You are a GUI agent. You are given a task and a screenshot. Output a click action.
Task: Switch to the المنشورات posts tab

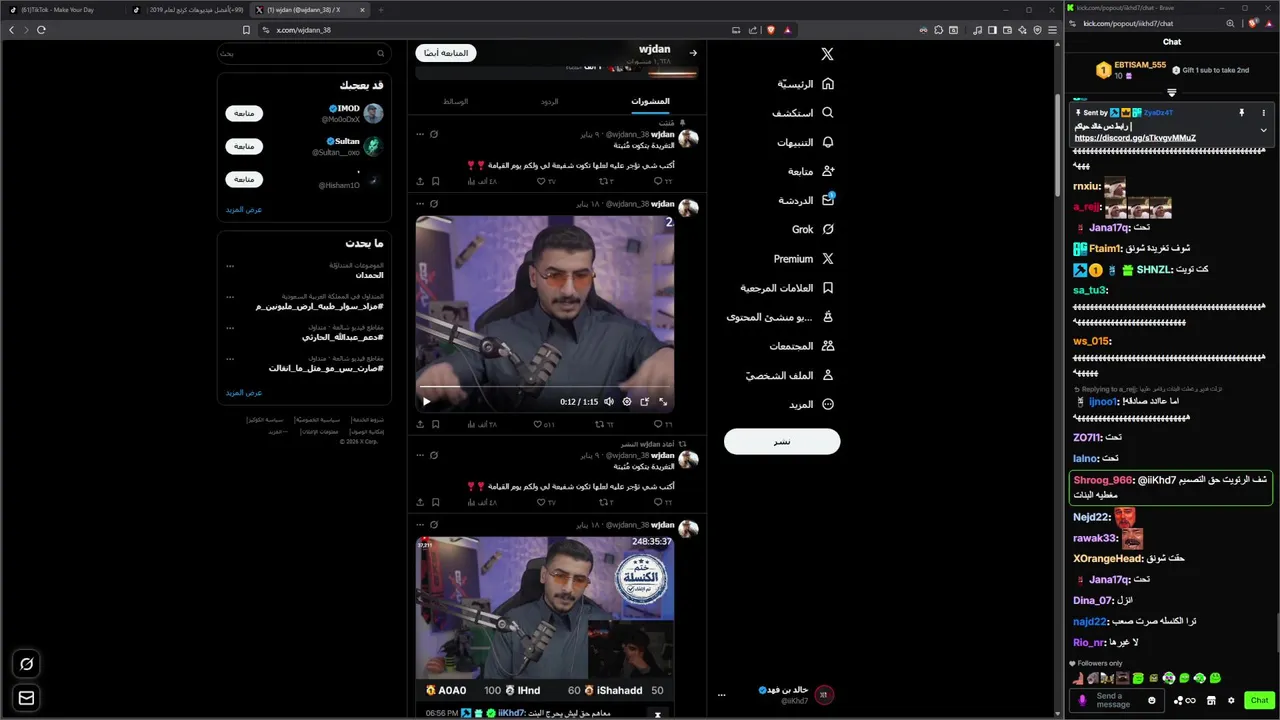click(650, 102)
